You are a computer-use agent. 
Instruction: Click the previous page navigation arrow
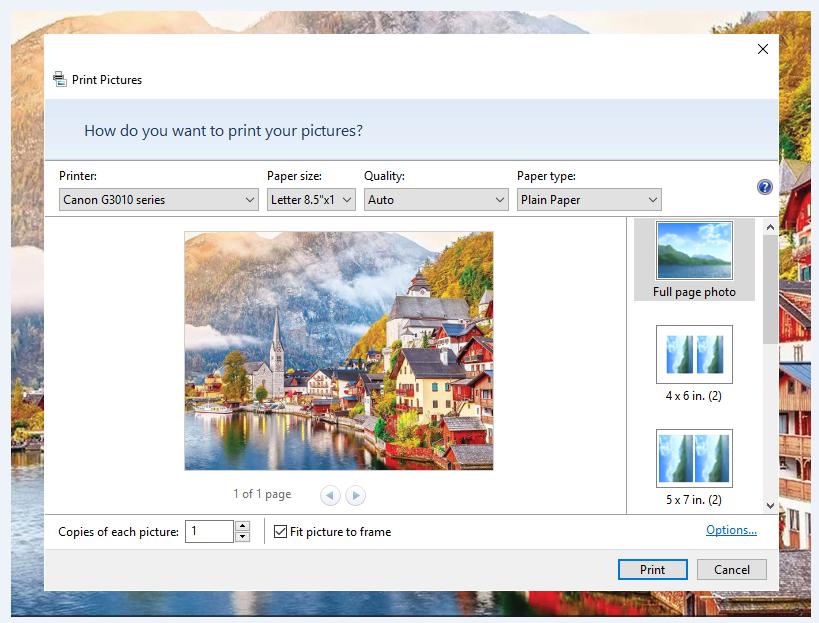pyautogui.click(x=330, y=495)
